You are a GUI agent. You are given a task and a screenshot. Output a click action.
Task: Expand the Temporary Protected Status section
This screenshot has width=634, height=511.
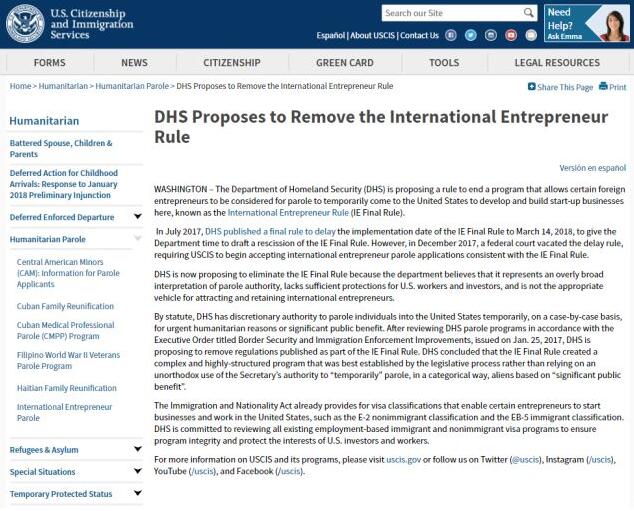(x=137, y=493)
